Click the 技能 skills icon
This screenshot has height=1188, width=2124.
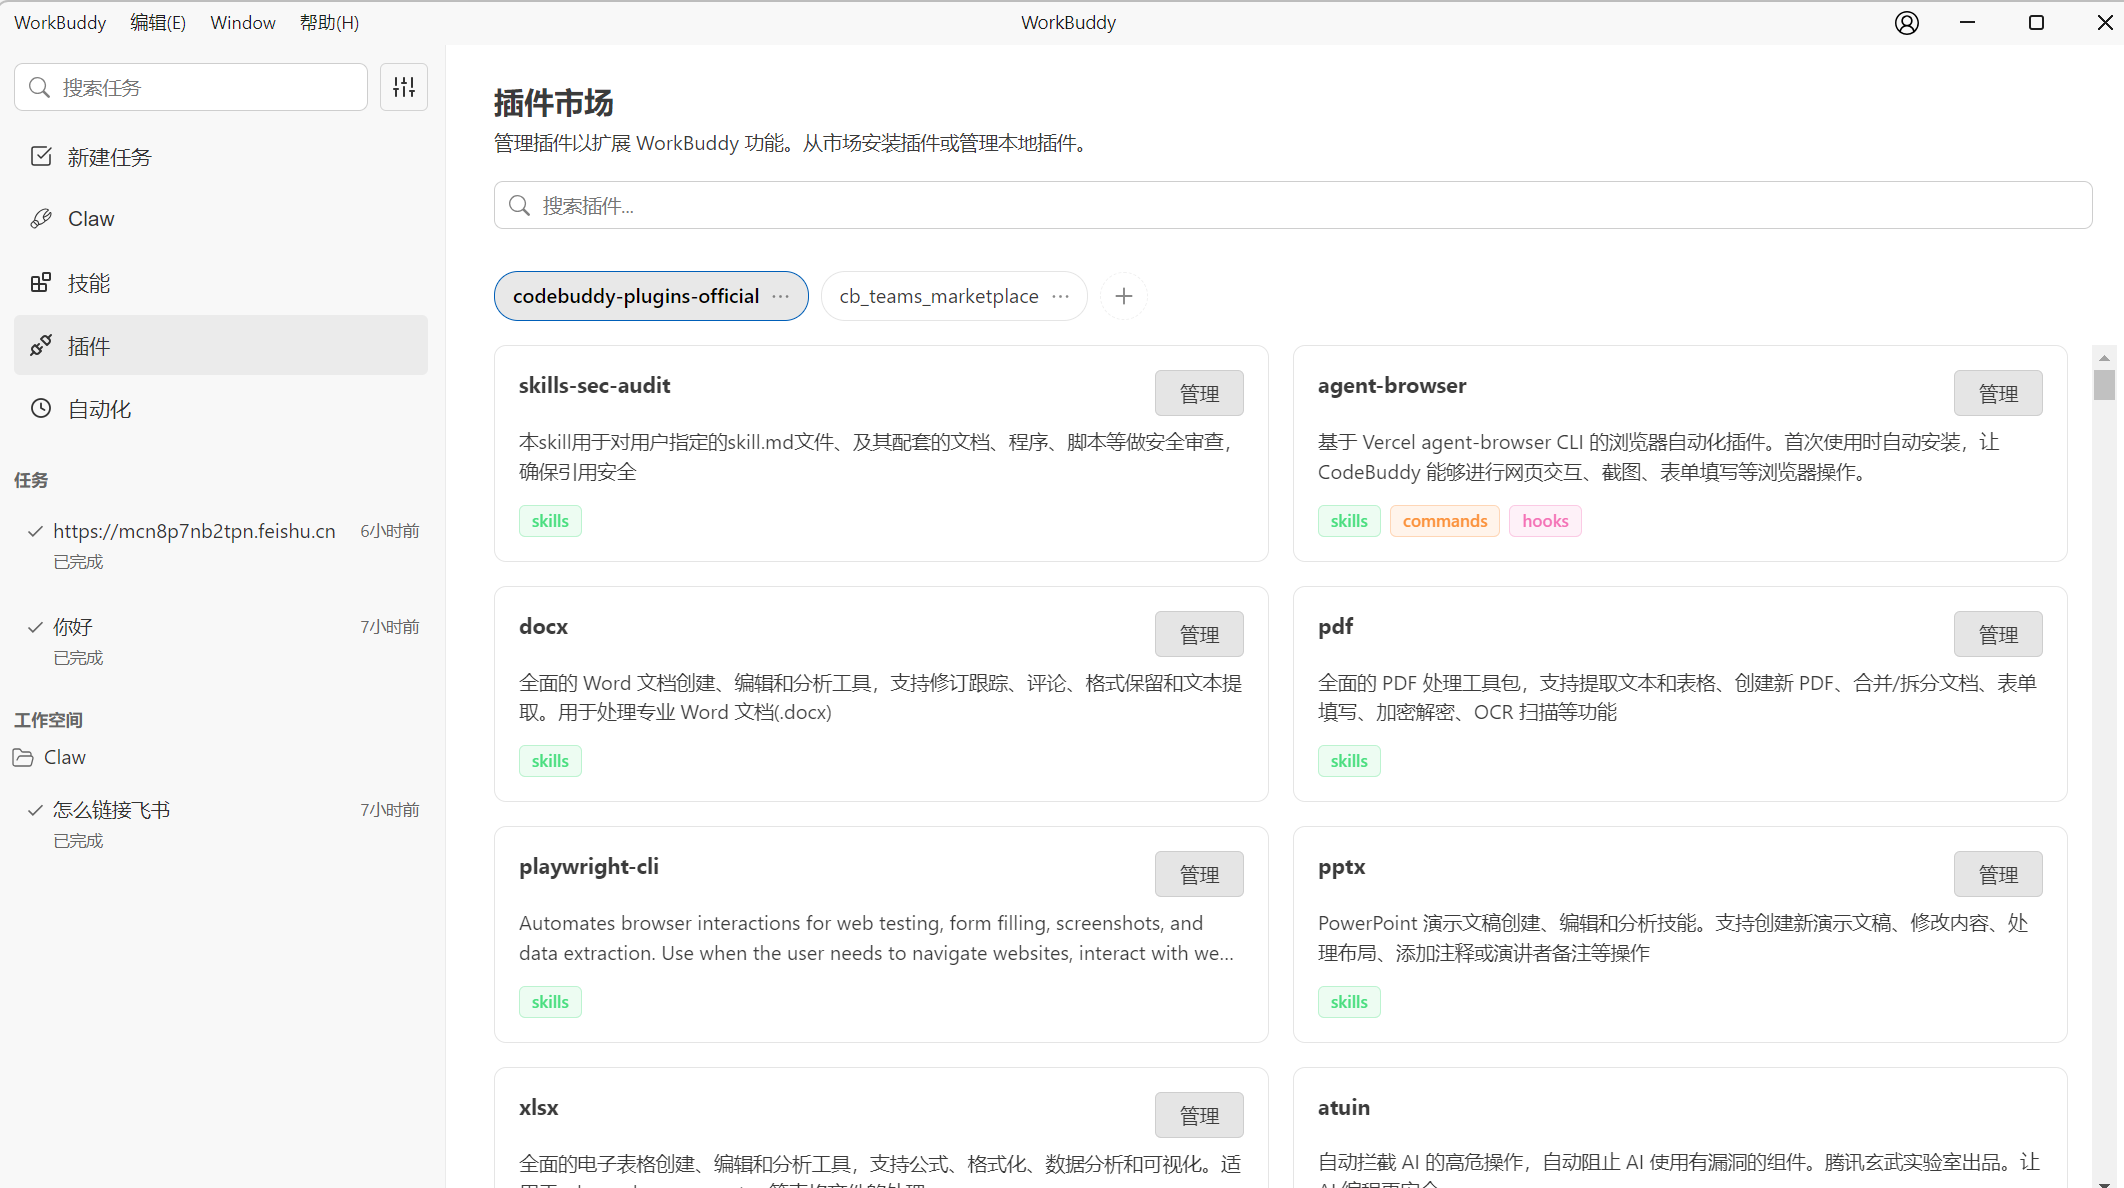pyautogui.click(x=41, y=283)
